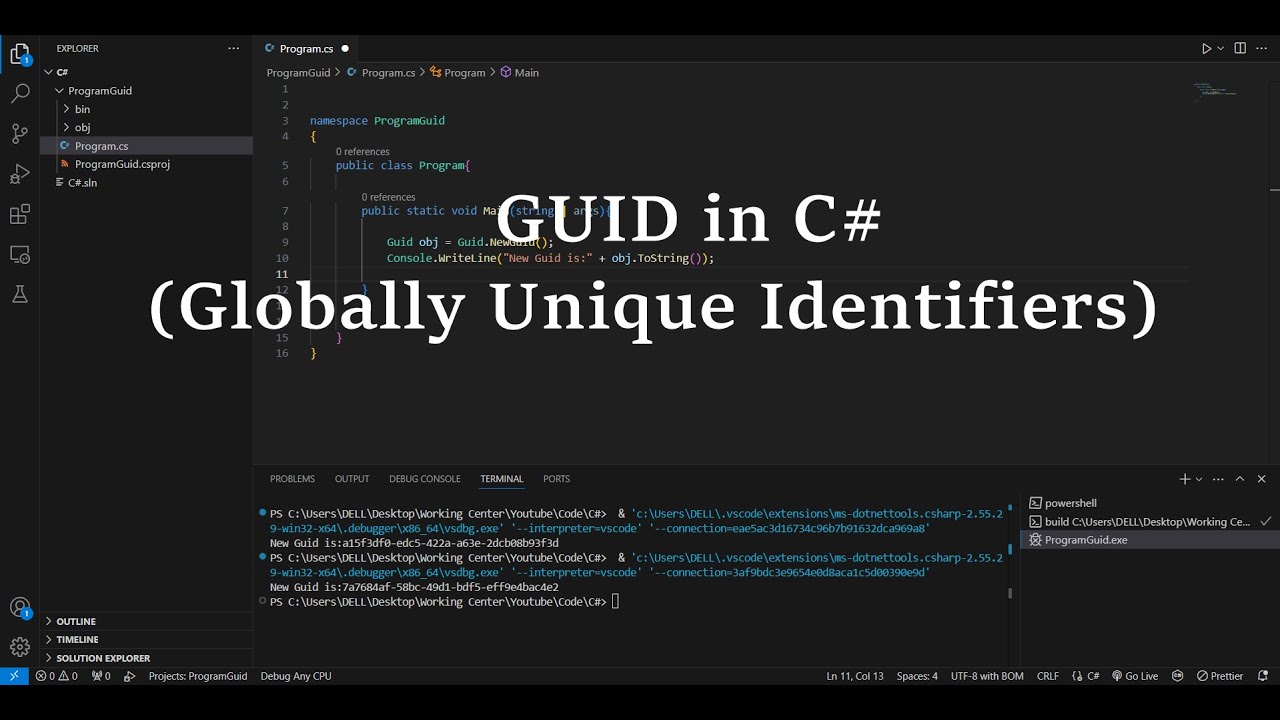This screenshot has height=720, width=1280.
Task: Click unsaved dot on Program.cs tab
Action: coord(345,48)
